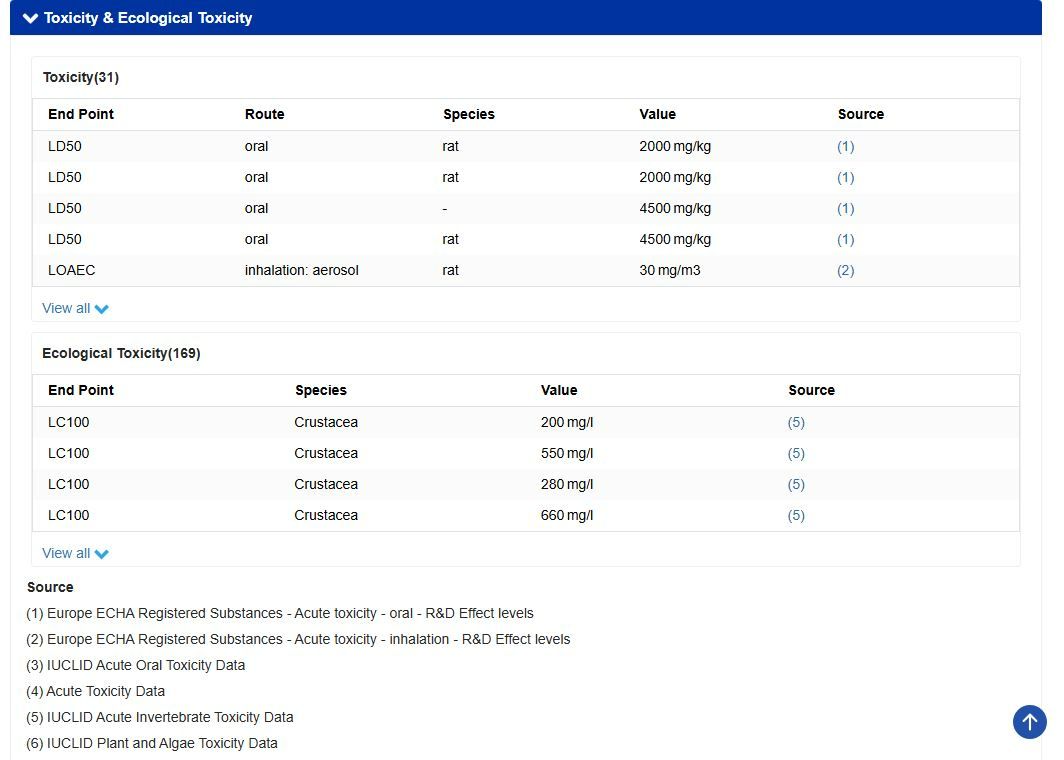This screenshot has height=760, width=1064.
Task: Open source (5) link for 200 mg/l row
Action: (x=796, y=422)
